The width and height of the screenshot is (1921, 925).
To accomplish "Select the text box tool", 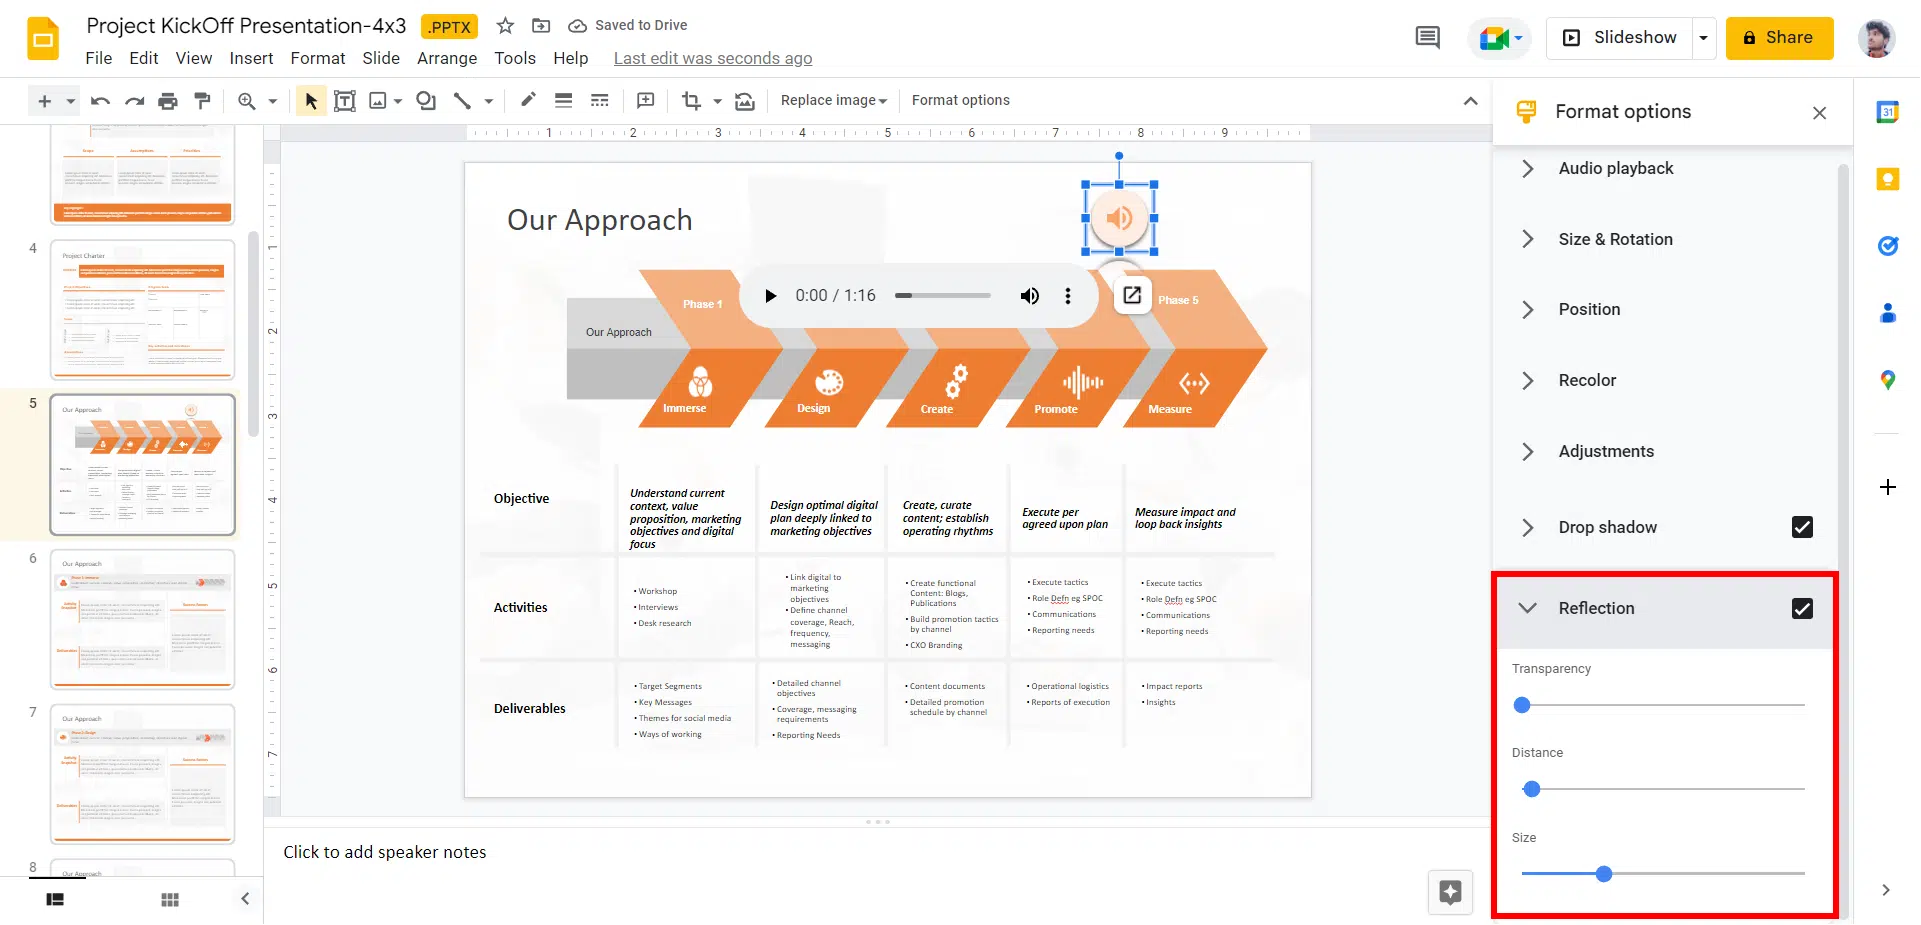I will (x=344, y=101).
